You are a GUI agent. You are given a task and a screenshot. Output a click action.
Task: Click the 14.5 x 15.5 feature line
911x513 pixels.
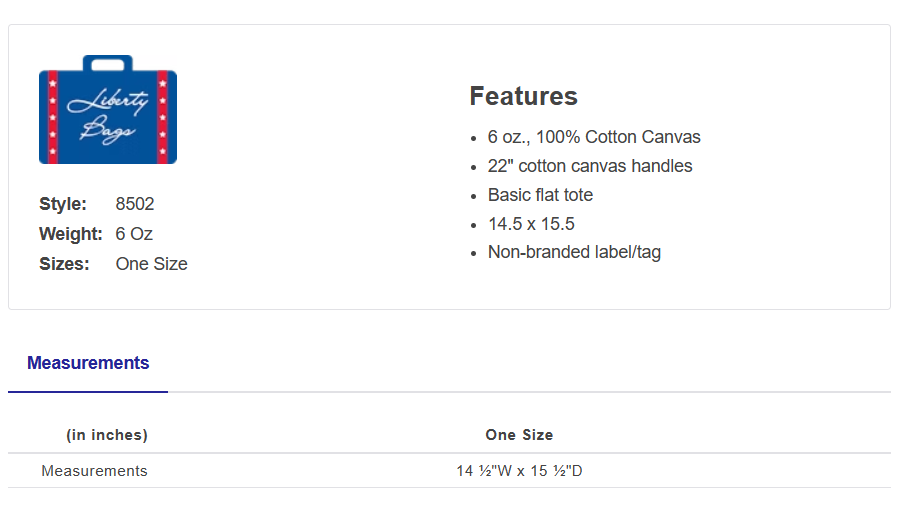click(x=531, y=224)
